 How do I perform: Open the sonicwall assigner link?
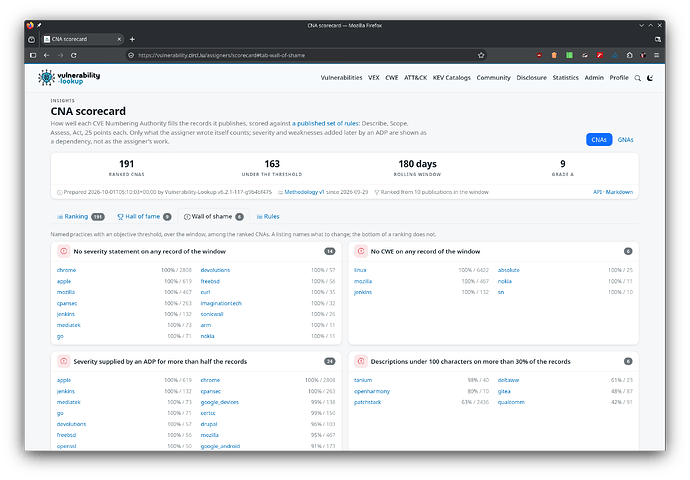click(212, 314)
